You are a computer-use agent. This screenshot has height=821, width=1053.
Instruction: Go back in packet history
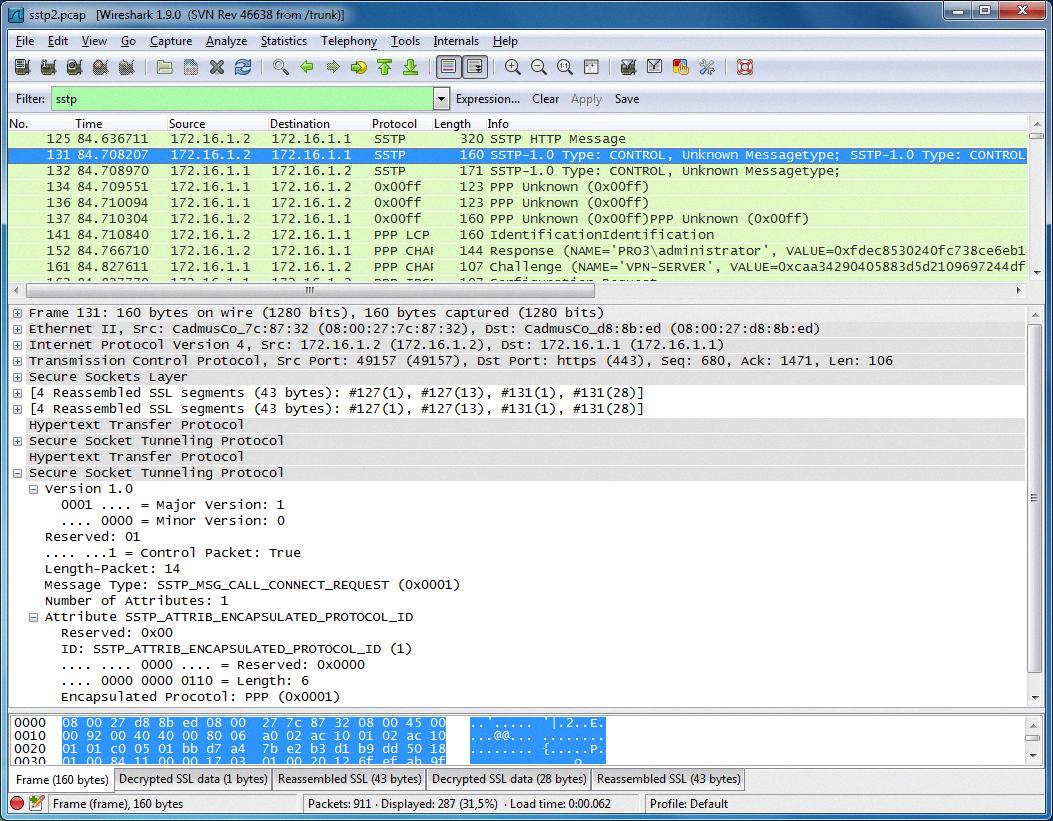307,67
